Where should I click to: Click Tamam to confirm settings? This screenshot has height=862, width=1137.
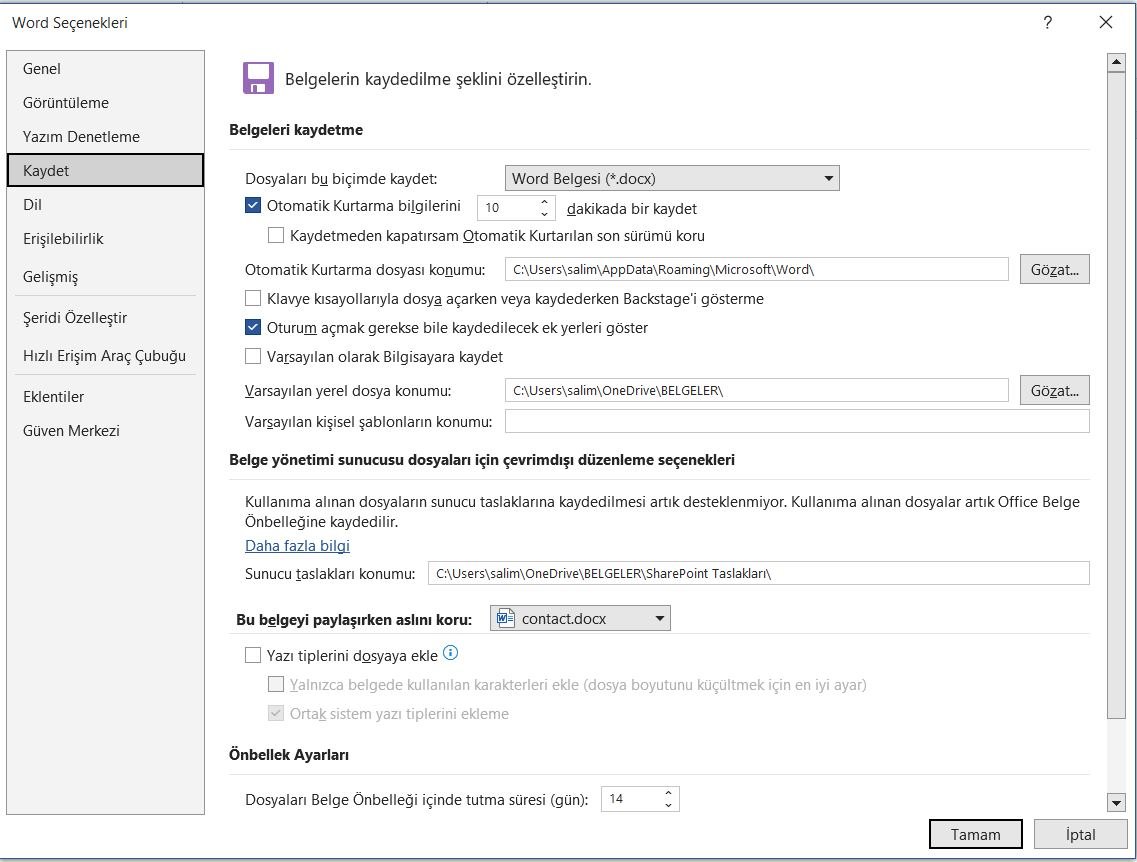coord(975,834)
